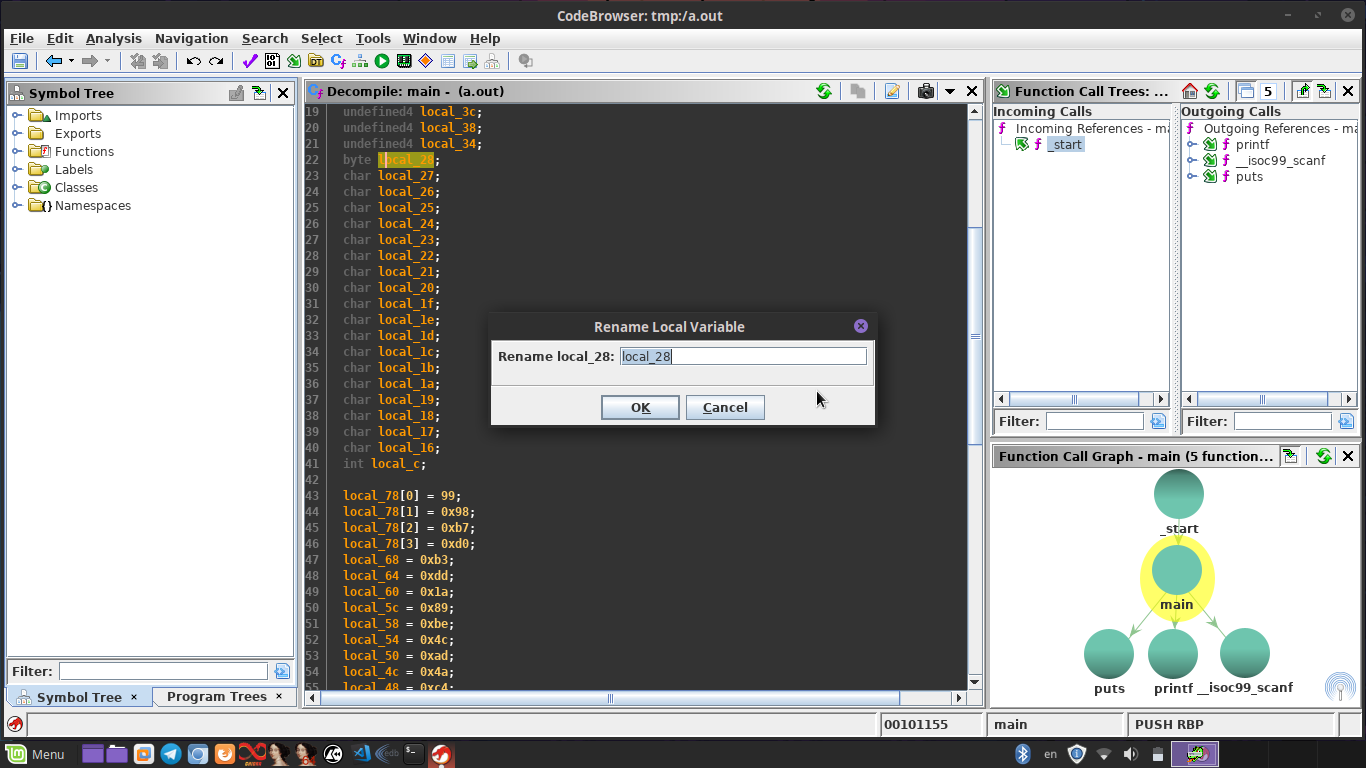Viewport: 1366px width, 768px height.
Task: Re-decompile using Decompile panel refresh icon
Action: point(824,91)
